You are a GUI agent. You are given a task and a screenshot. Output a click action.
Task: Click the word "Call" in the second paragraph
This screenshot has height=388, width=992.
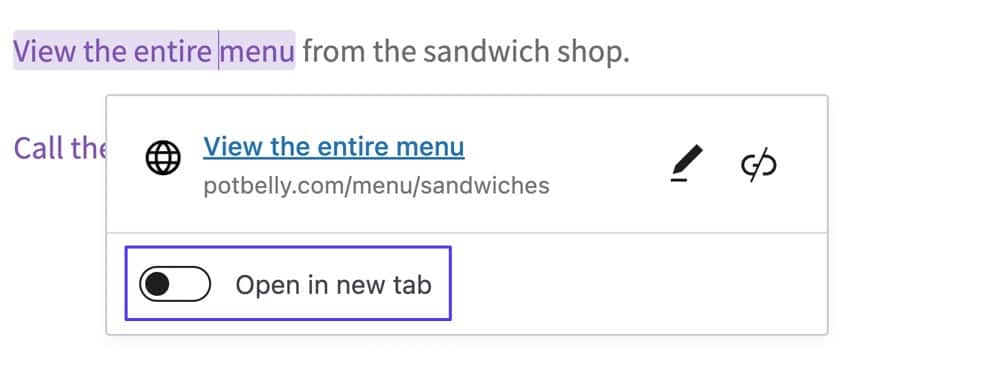39,148
